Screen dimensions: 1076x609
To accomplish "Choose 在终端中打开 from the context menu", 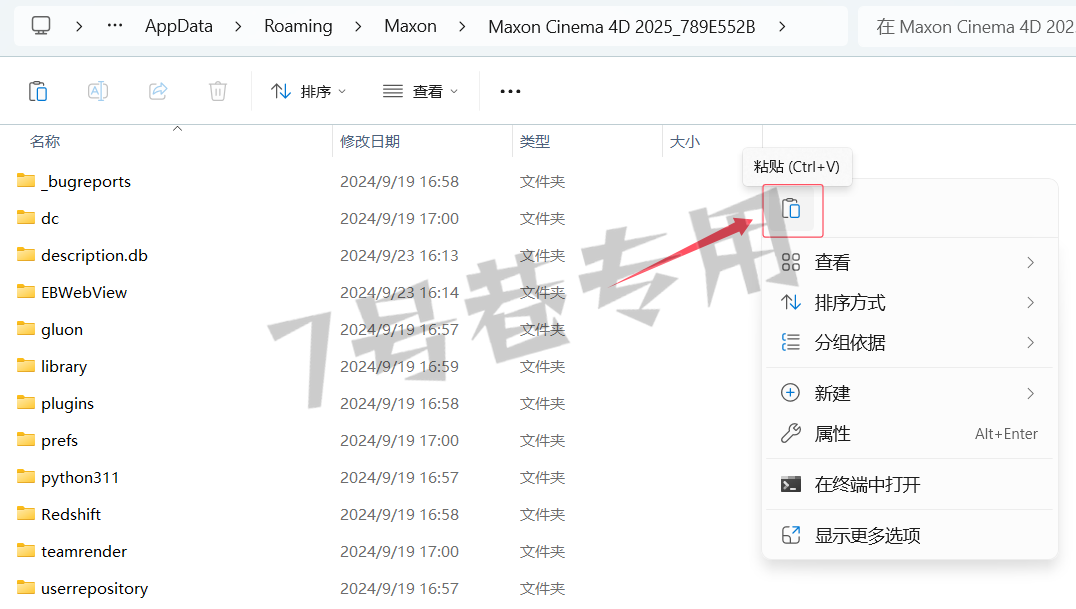I will click(909, 484).
